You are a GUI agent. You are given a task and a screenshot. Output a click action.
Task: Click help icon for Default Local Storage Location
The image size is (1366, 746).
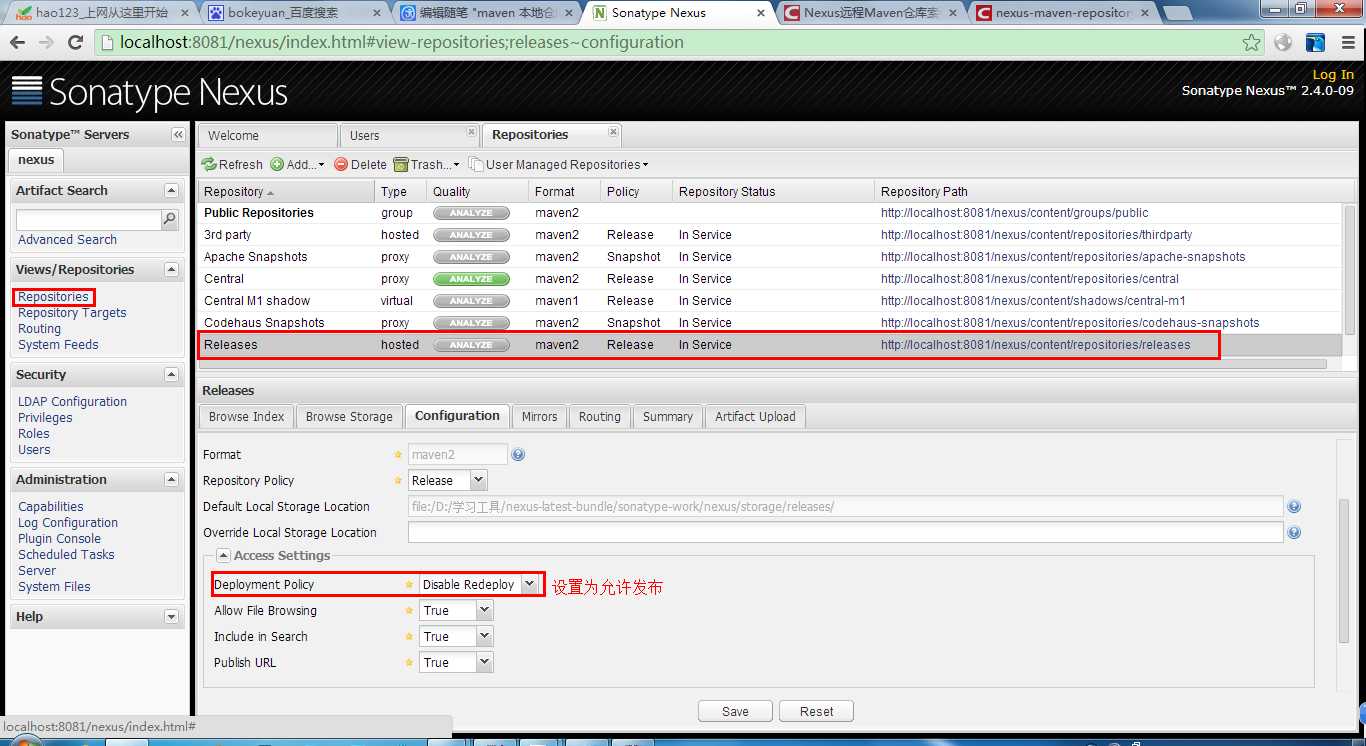pos(1294,506)
